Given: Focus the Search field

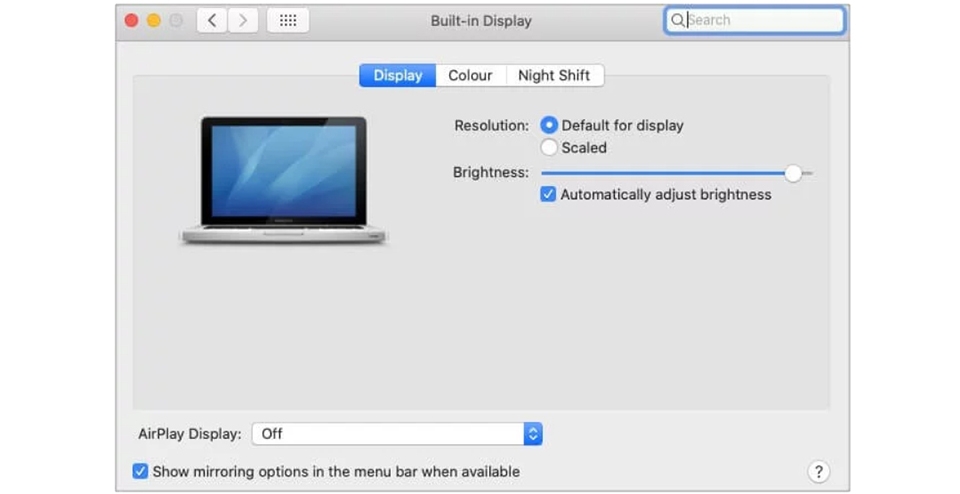Looking at the screenshot, I should [754, 20].
